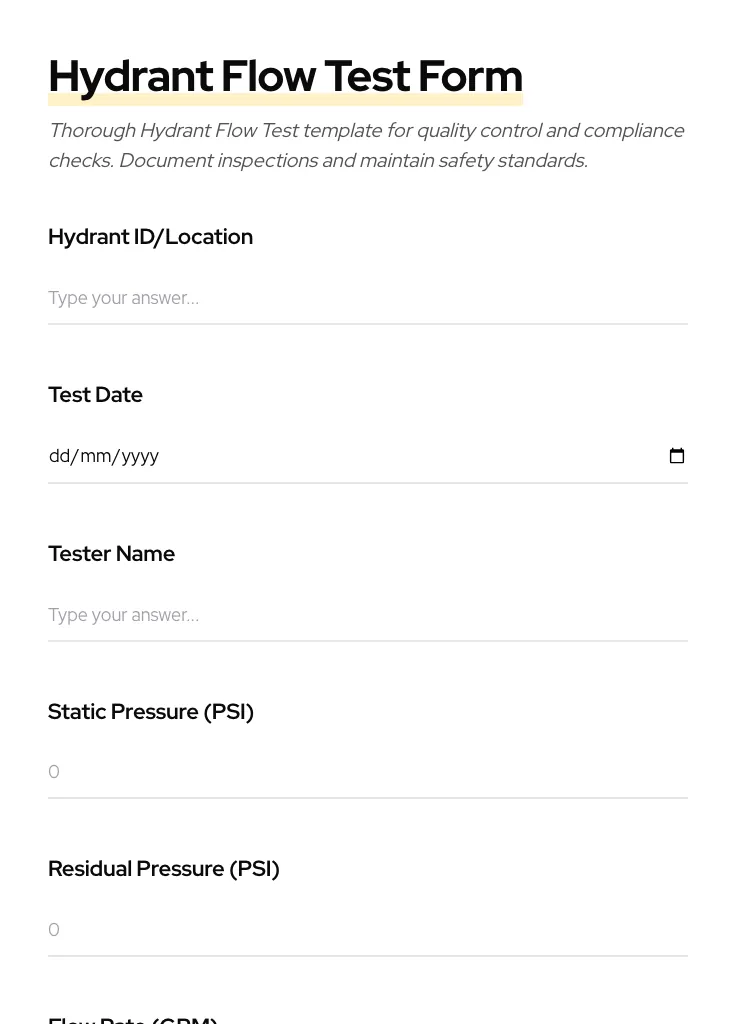The width and height of the screenshot is (736, 1024).
Task: Open the date picker calendar icon
Action: (677, 456)
